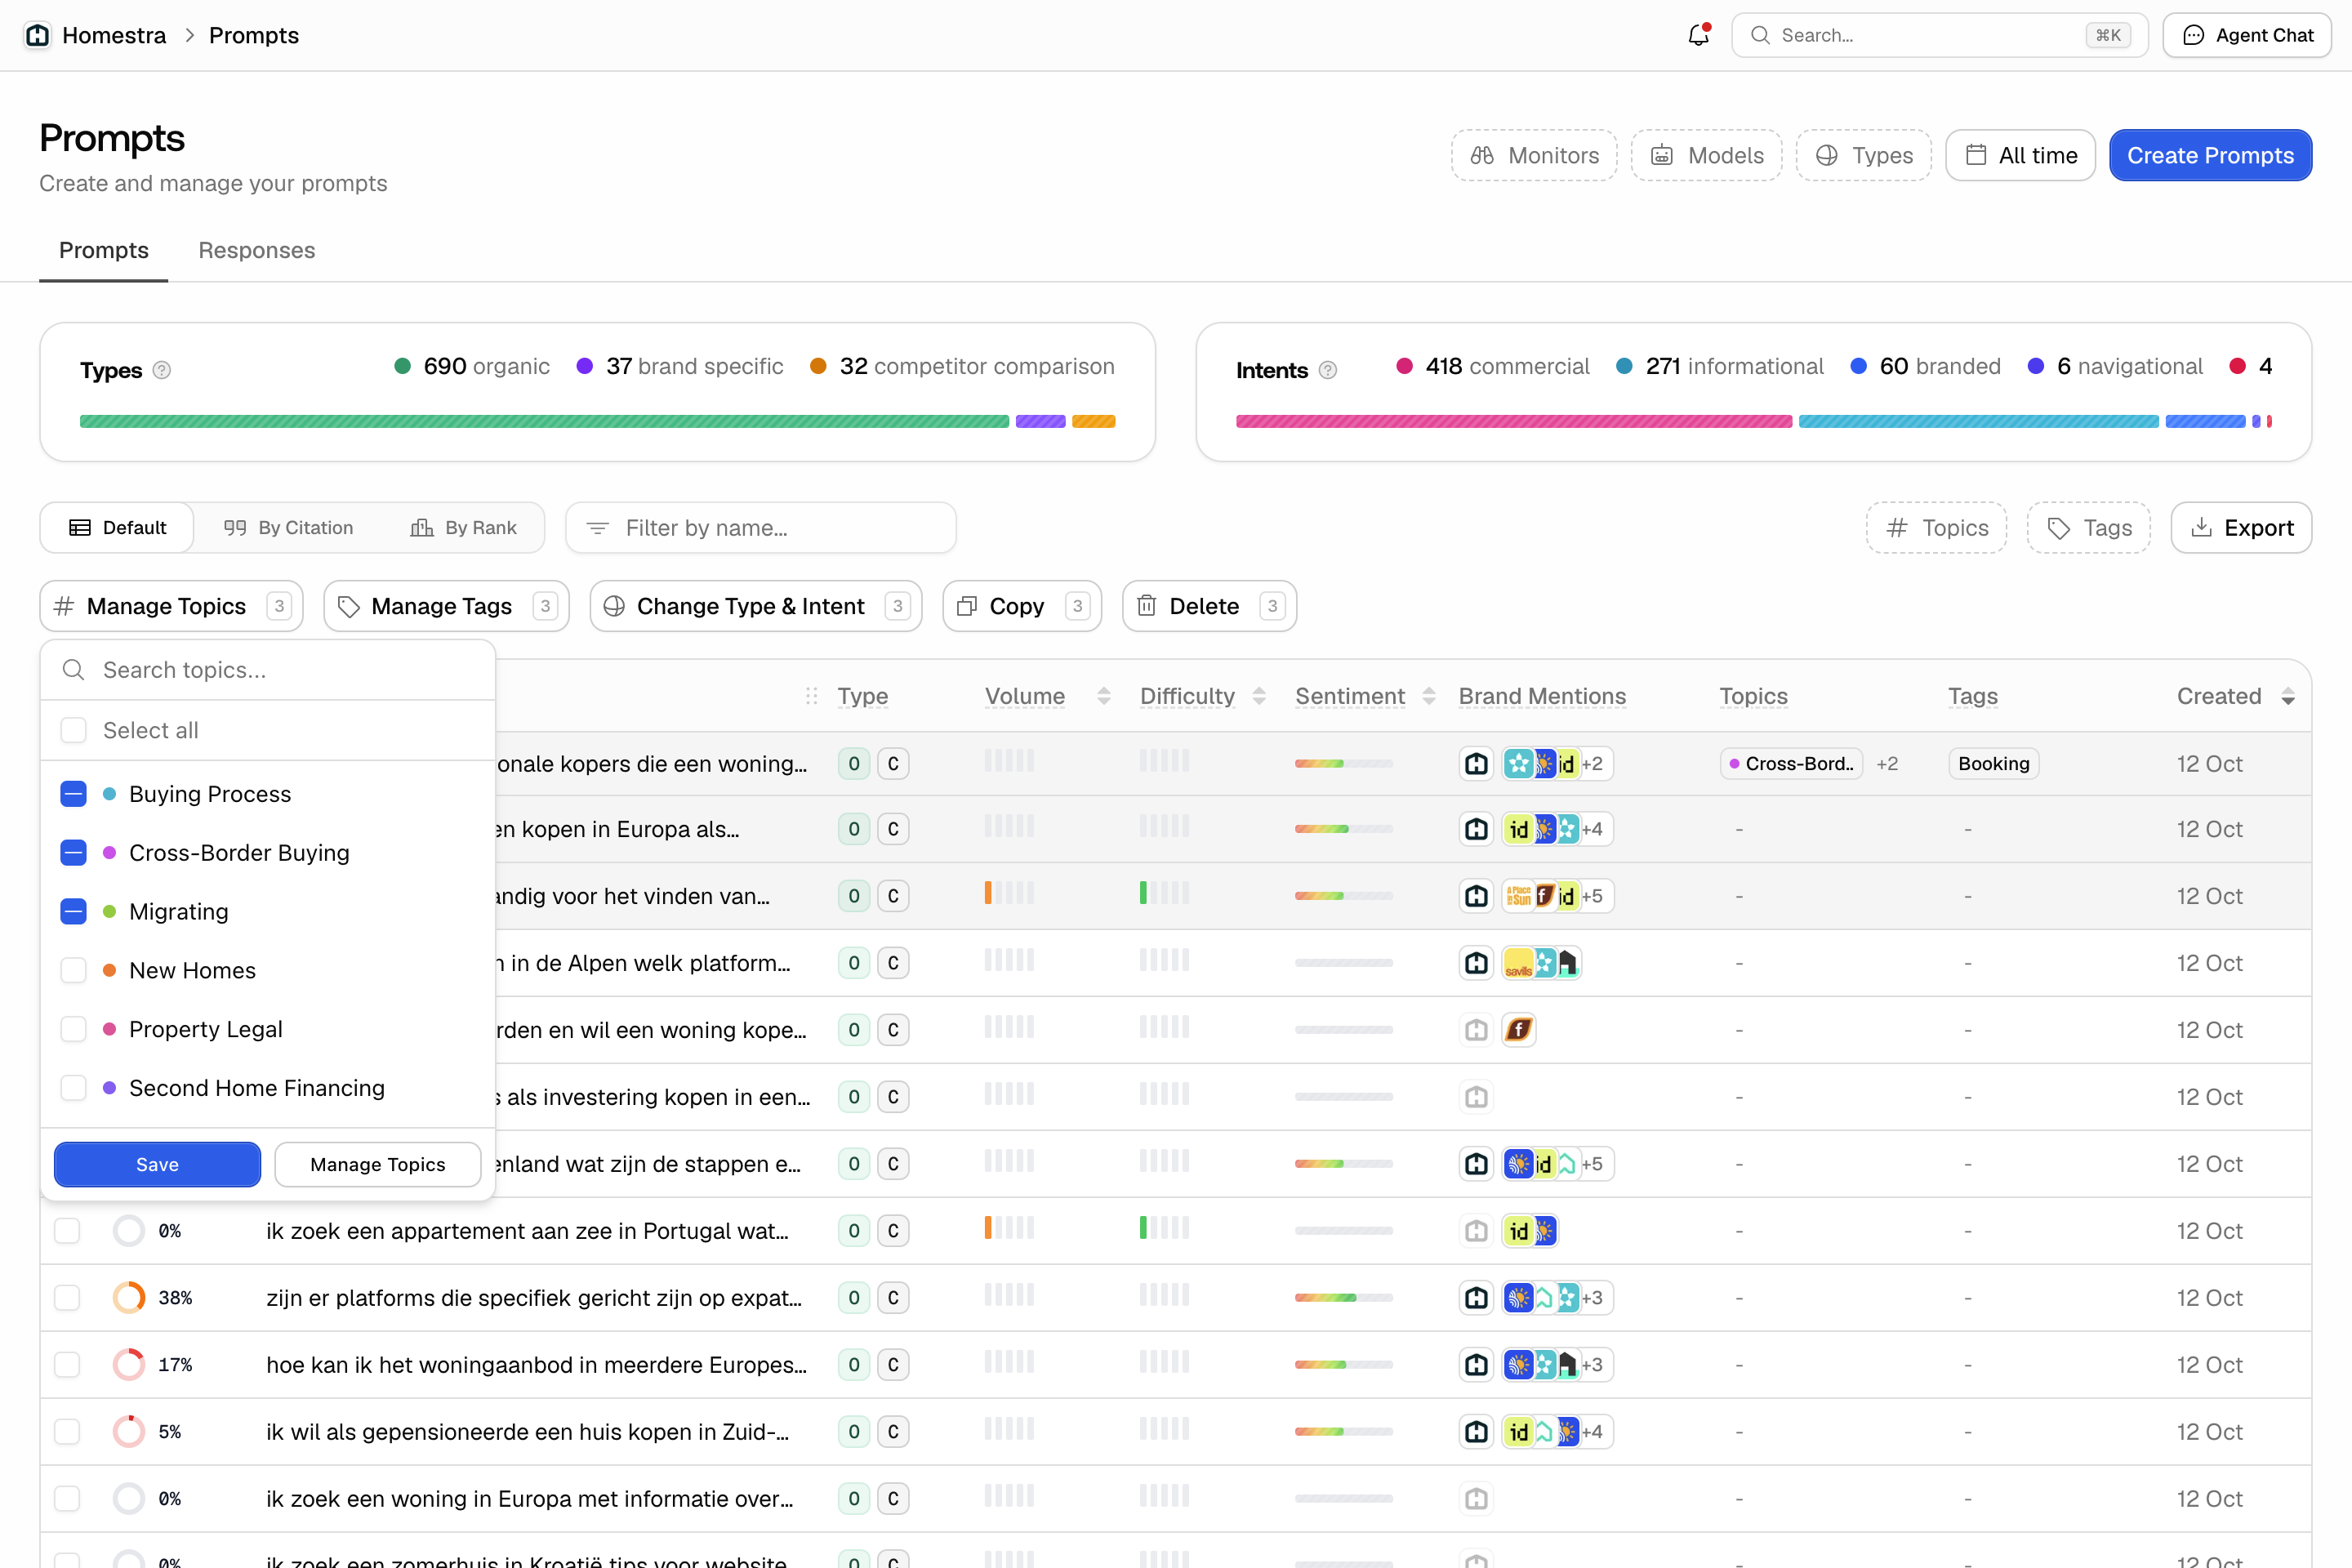Click the Delete trash button
2352x1568 pixels.
(x=1209, y=606)
